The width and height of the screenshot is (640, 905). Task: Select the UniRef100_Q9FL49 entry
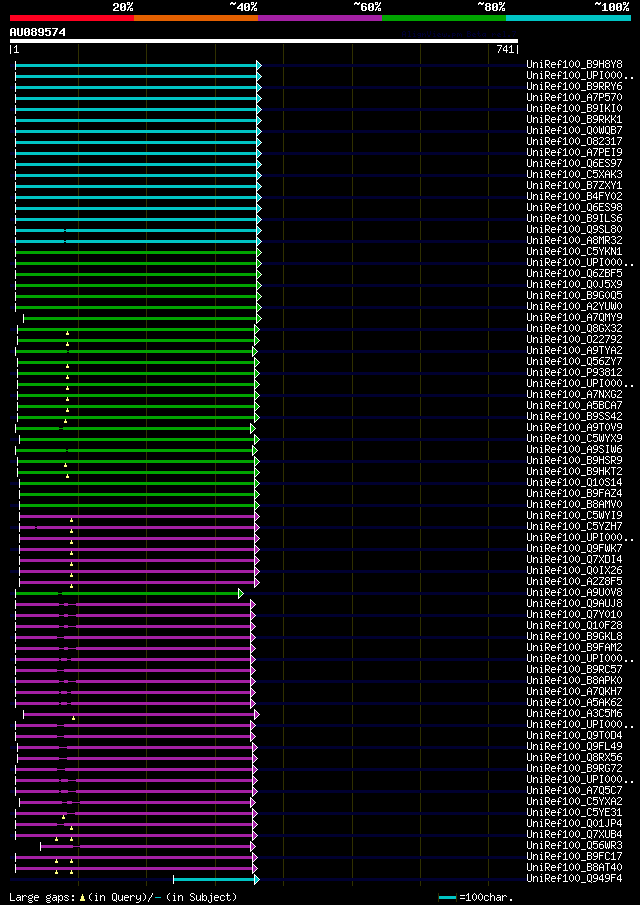click(x=574, y=746)
